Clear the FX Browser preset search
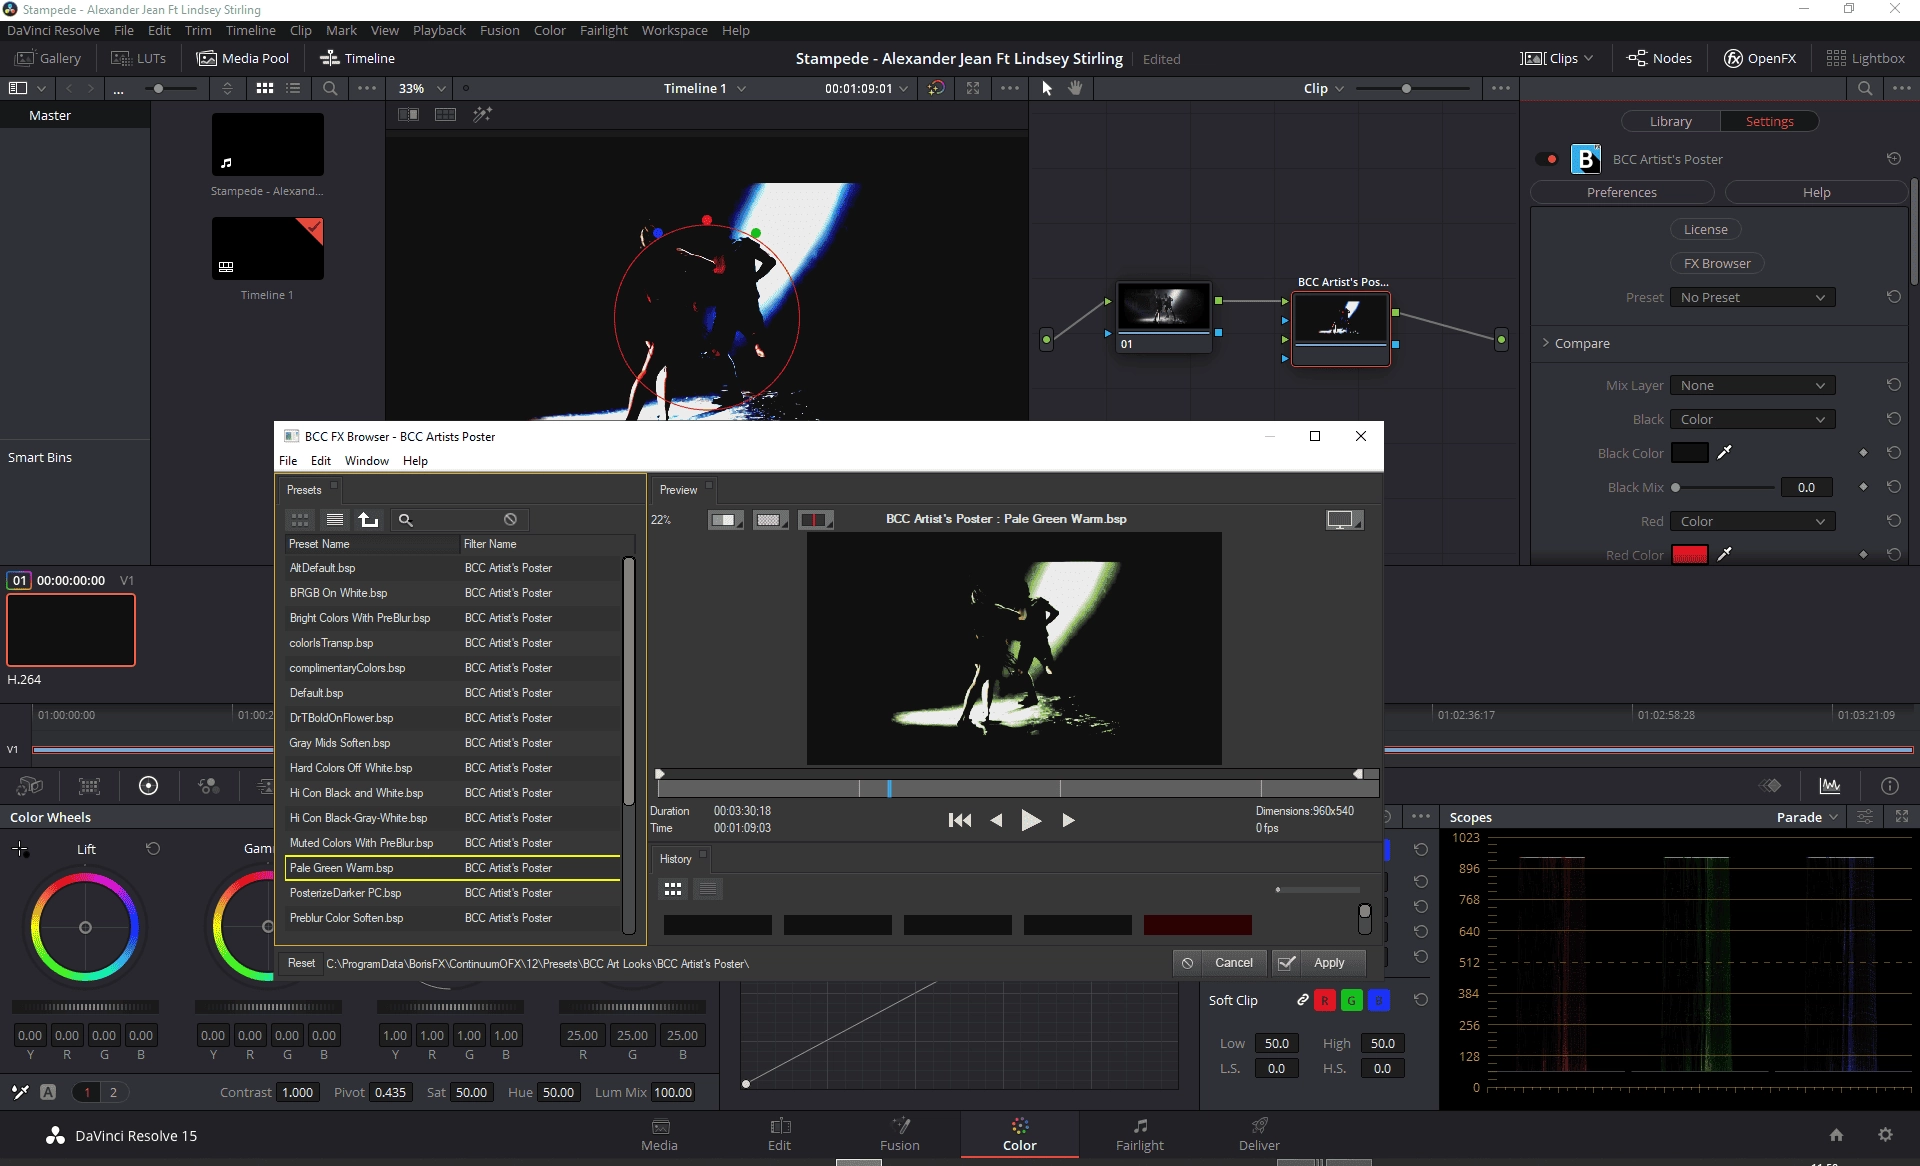Image resolution: width=1920 pixels, height=1166 pixels. (x=510, y=519)
